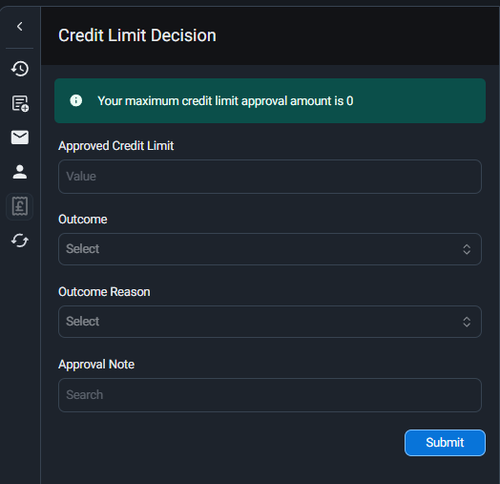Screen dimensions: 500x484
Task: Select the pound receipt icon
Action: click(20, 206)
